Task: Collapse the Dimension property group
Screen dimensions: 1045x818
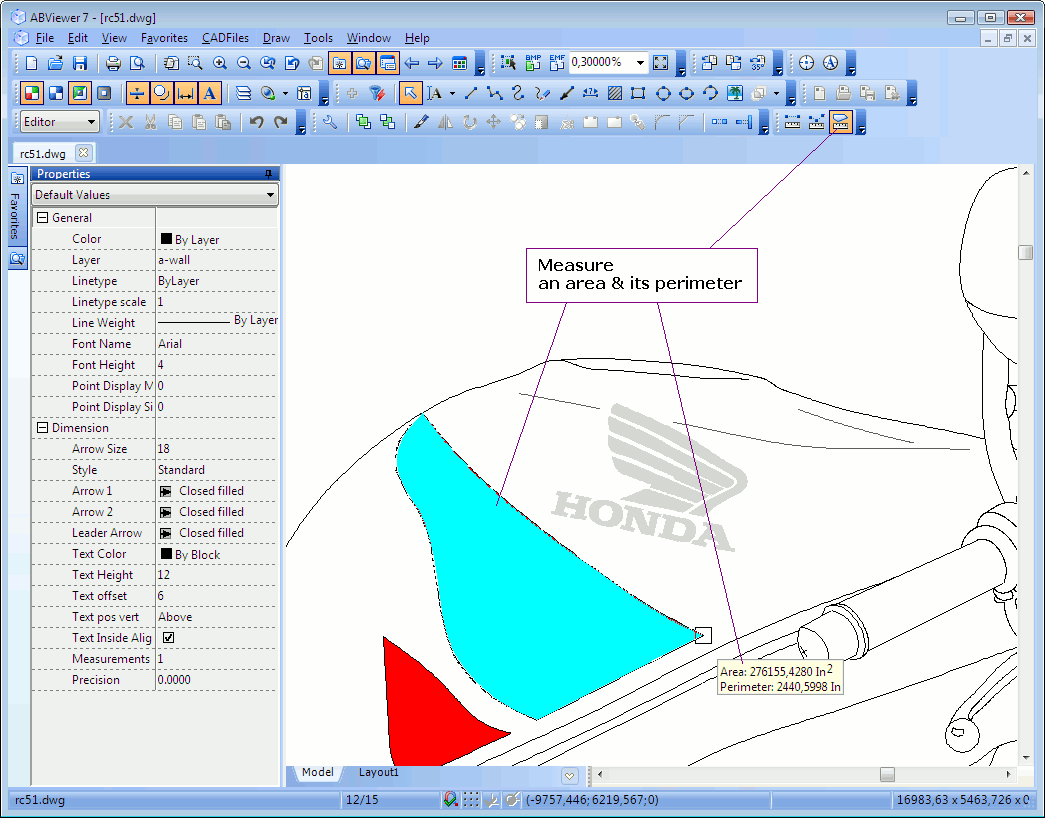Action: (43, 427)
